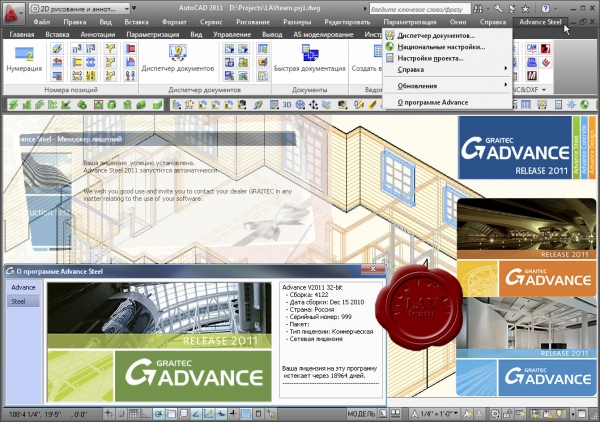Select Настройки проекта... menu entry
Screen dimensions: 600x422
pos(448,58)
